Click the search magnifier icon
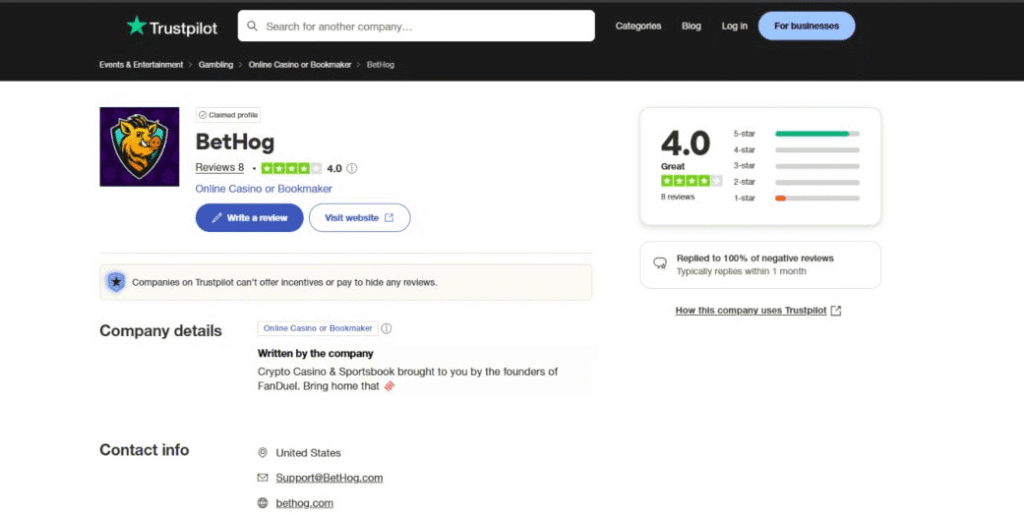This screenshot has height=515, width=1024. click(x=252, y=26)
